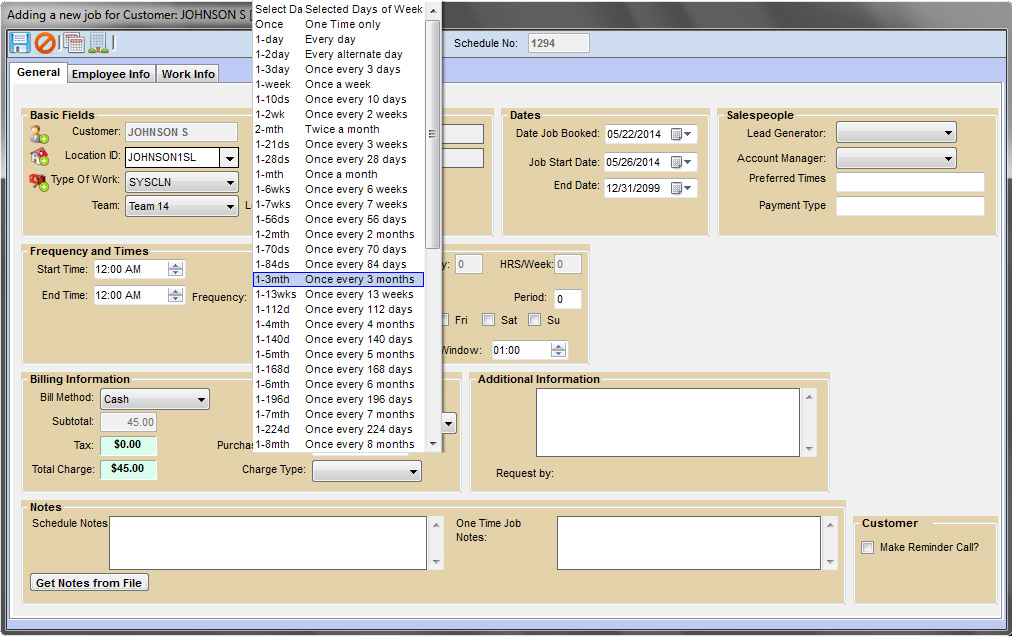Click the Period input field
The height and width of the screenshot is (636, 1012).
pyautogui.click(x=567, y=299)
